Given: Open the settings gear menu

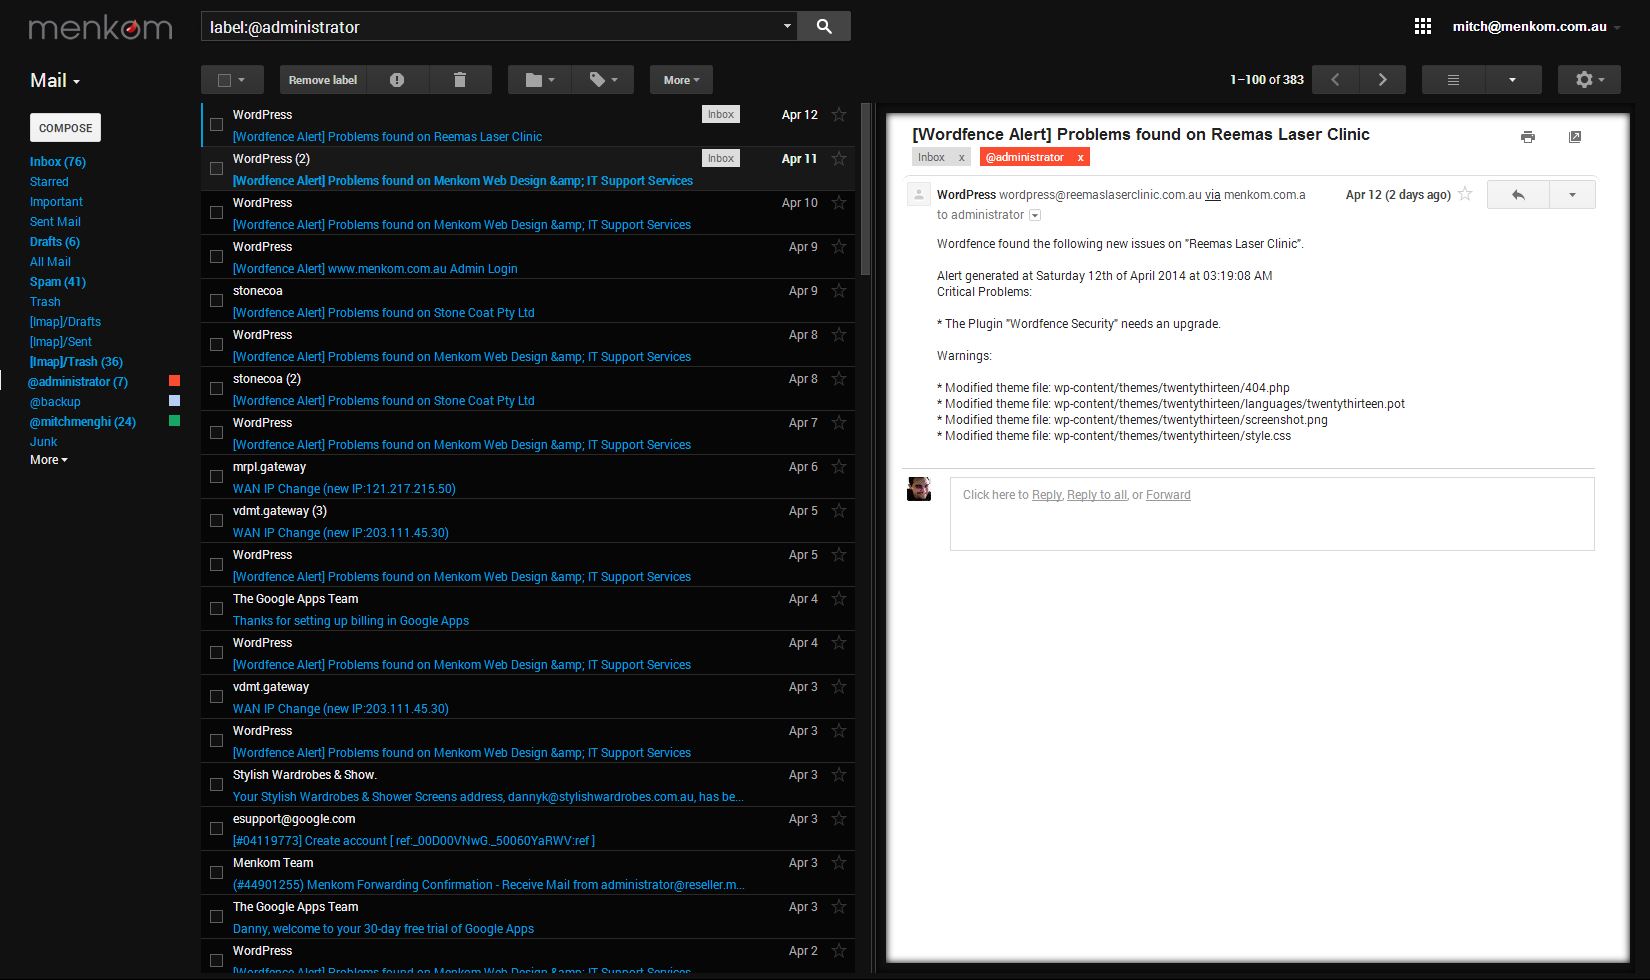Looking at the screenshot, I should [x=1590, y=80].
